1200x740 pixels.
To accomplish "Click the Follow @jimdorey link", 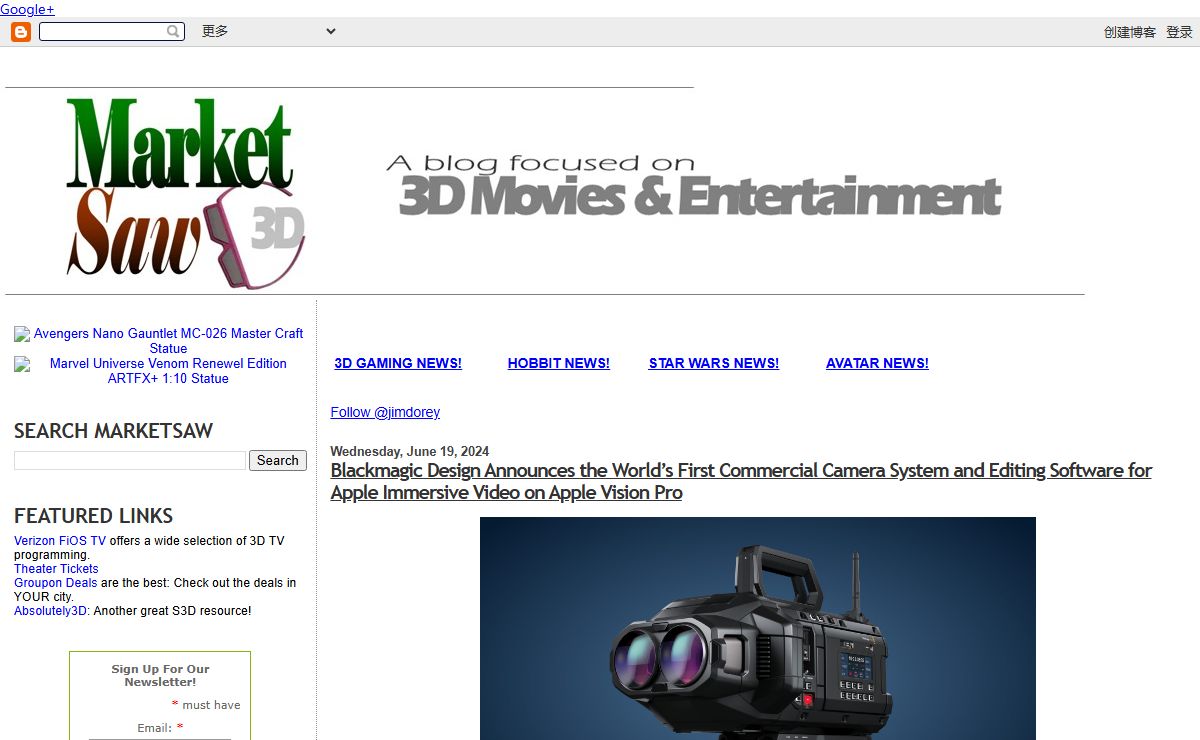I will [x=385, y=412].
